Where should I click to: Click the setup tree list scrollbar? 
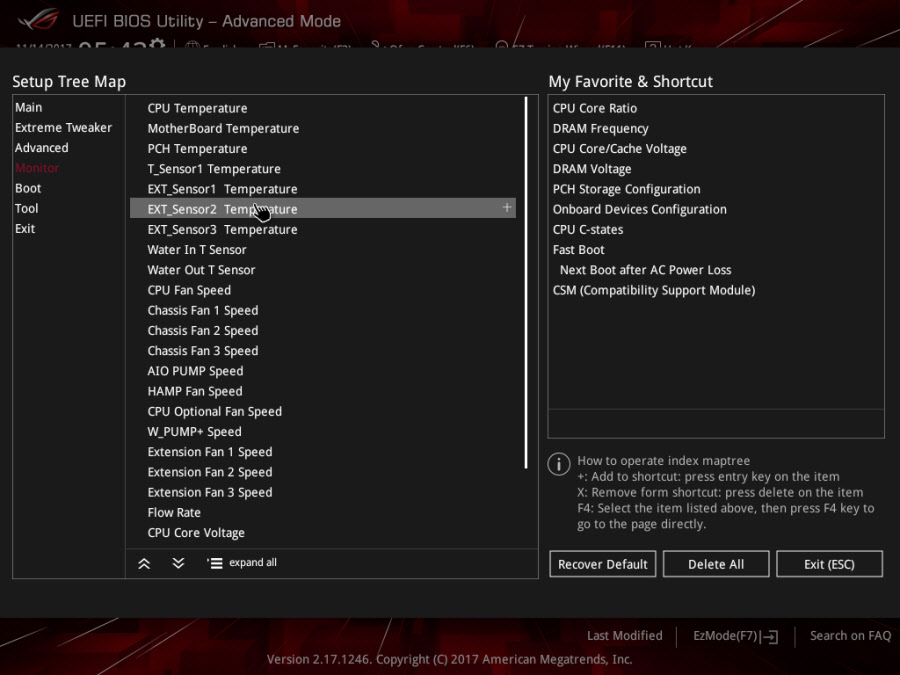(526, 282)
